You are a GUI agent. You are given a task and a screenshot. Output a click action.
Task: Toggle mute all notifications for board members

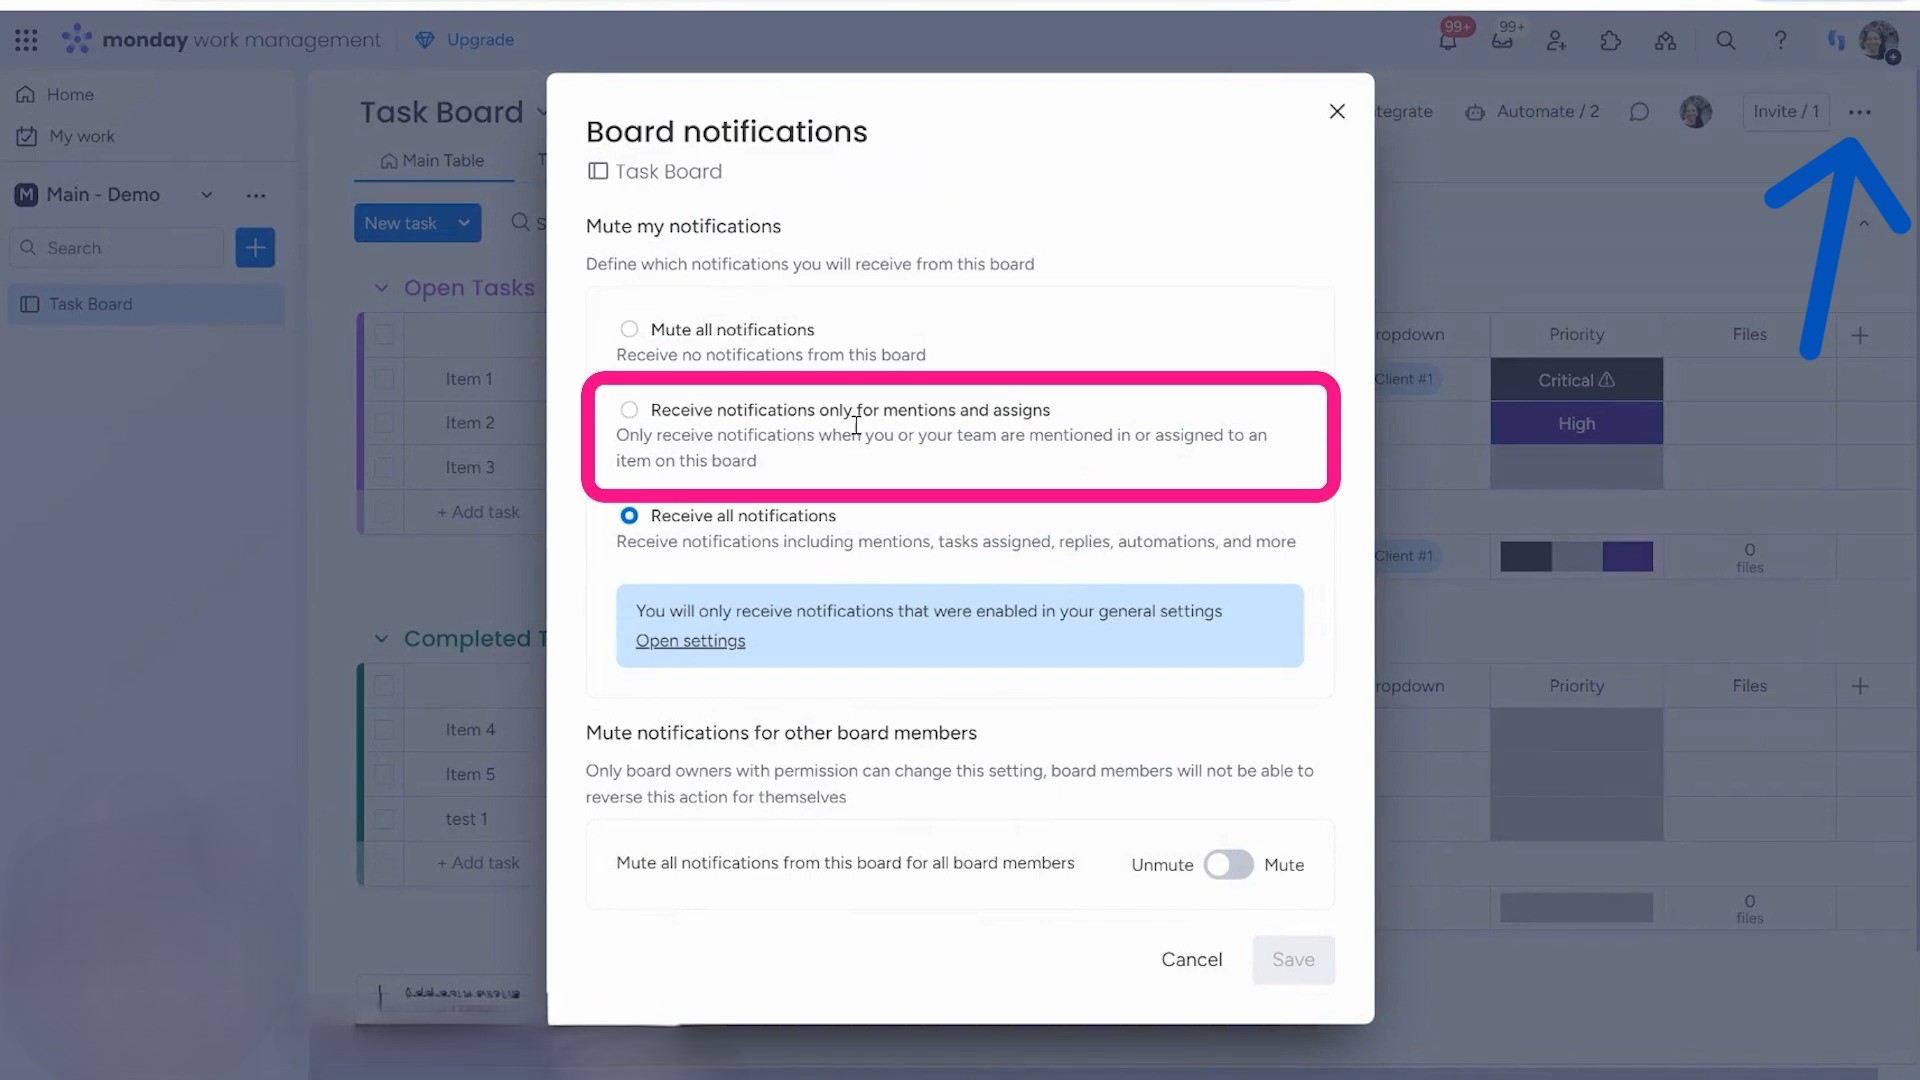tap(1225, 862)
